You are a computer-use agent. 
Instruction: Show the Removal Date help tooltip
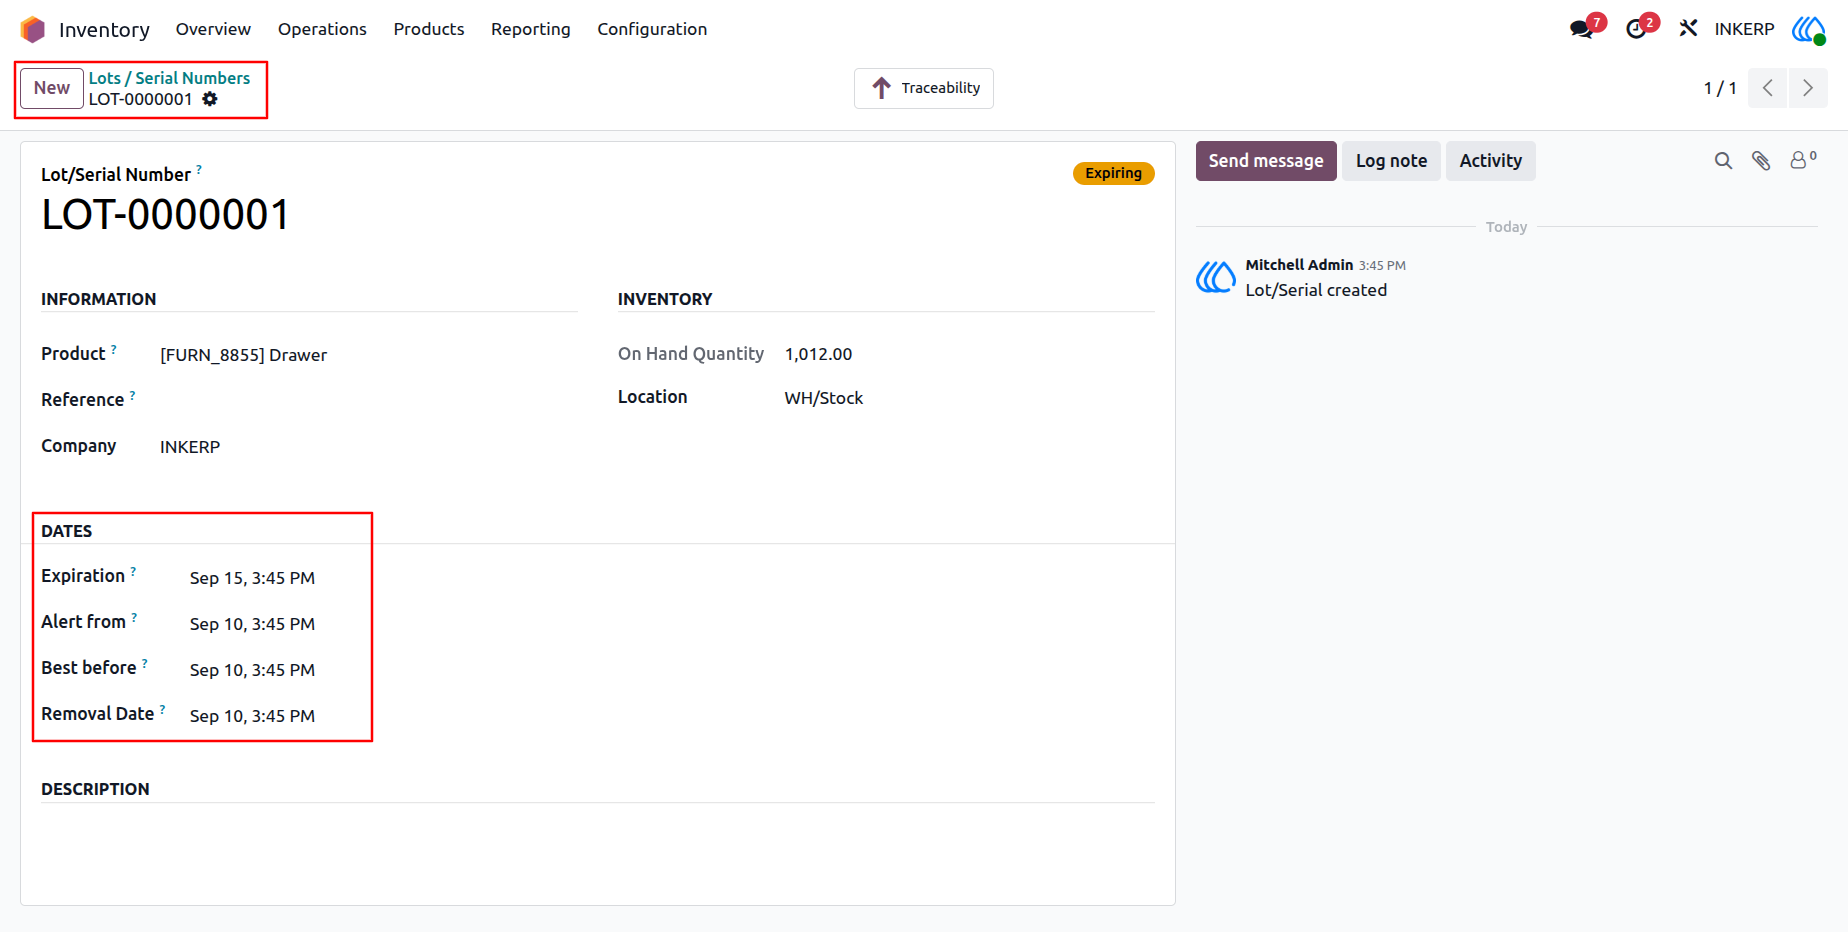point(163,709)
